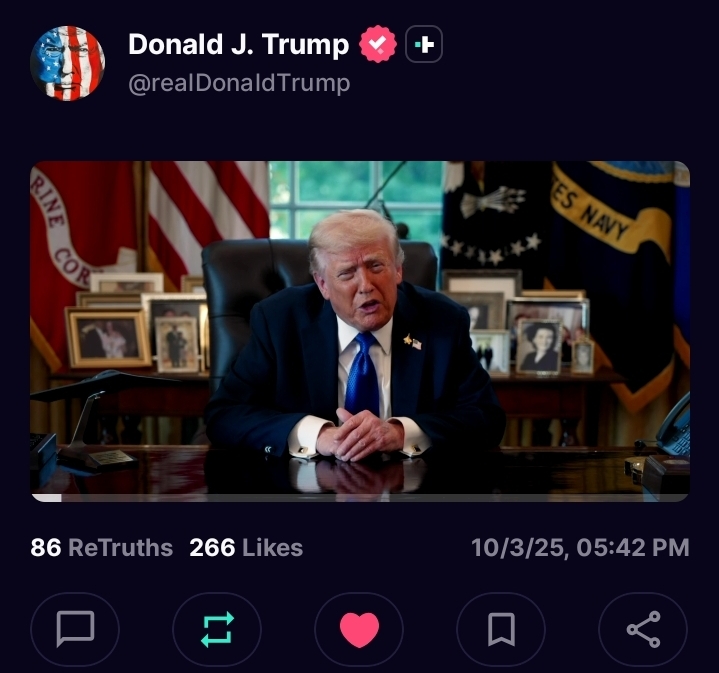The image size is (719, 673).
Task: Open the flag-painted profile avatar
Action: point(67,63)
